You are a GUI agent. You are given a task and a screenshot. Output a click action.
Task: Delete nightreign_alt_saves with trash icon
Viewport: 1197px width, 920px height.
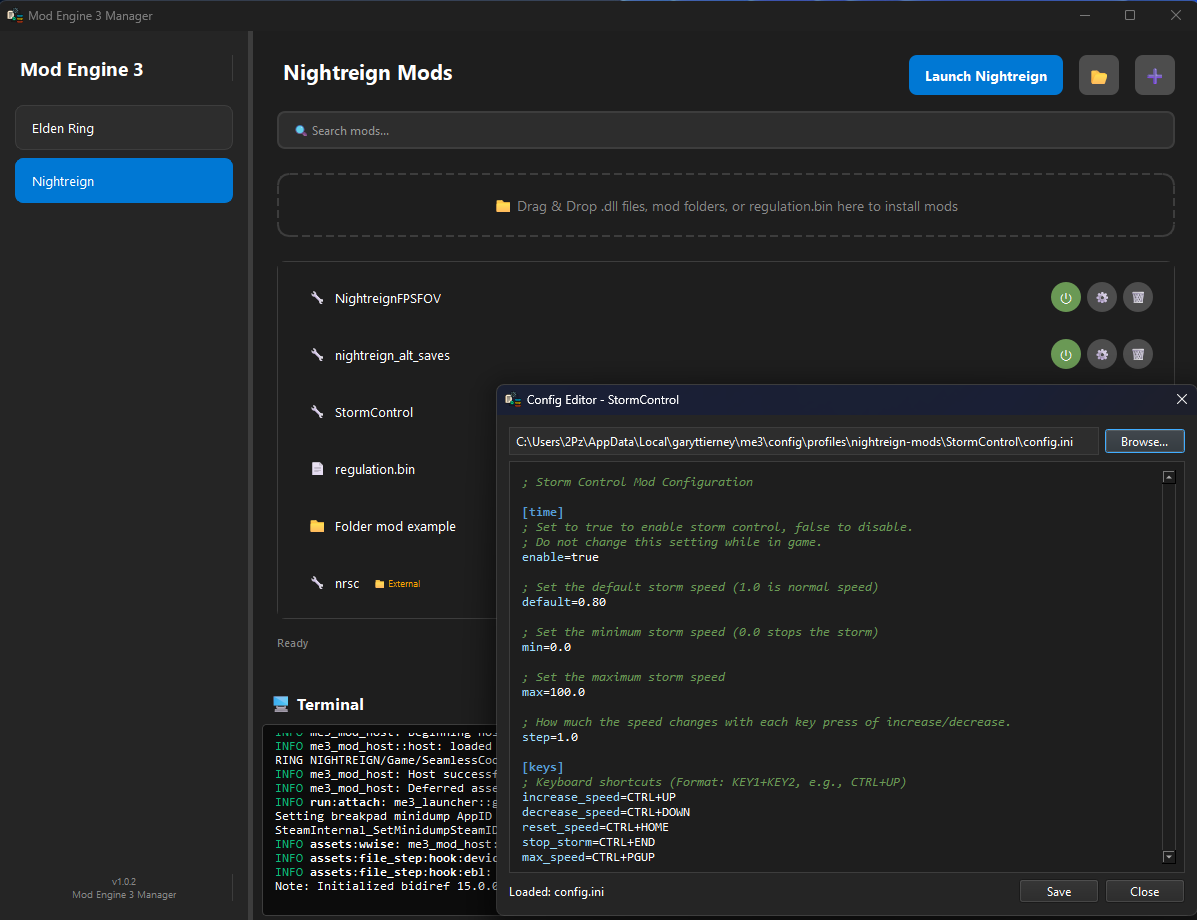point(1137,354)
